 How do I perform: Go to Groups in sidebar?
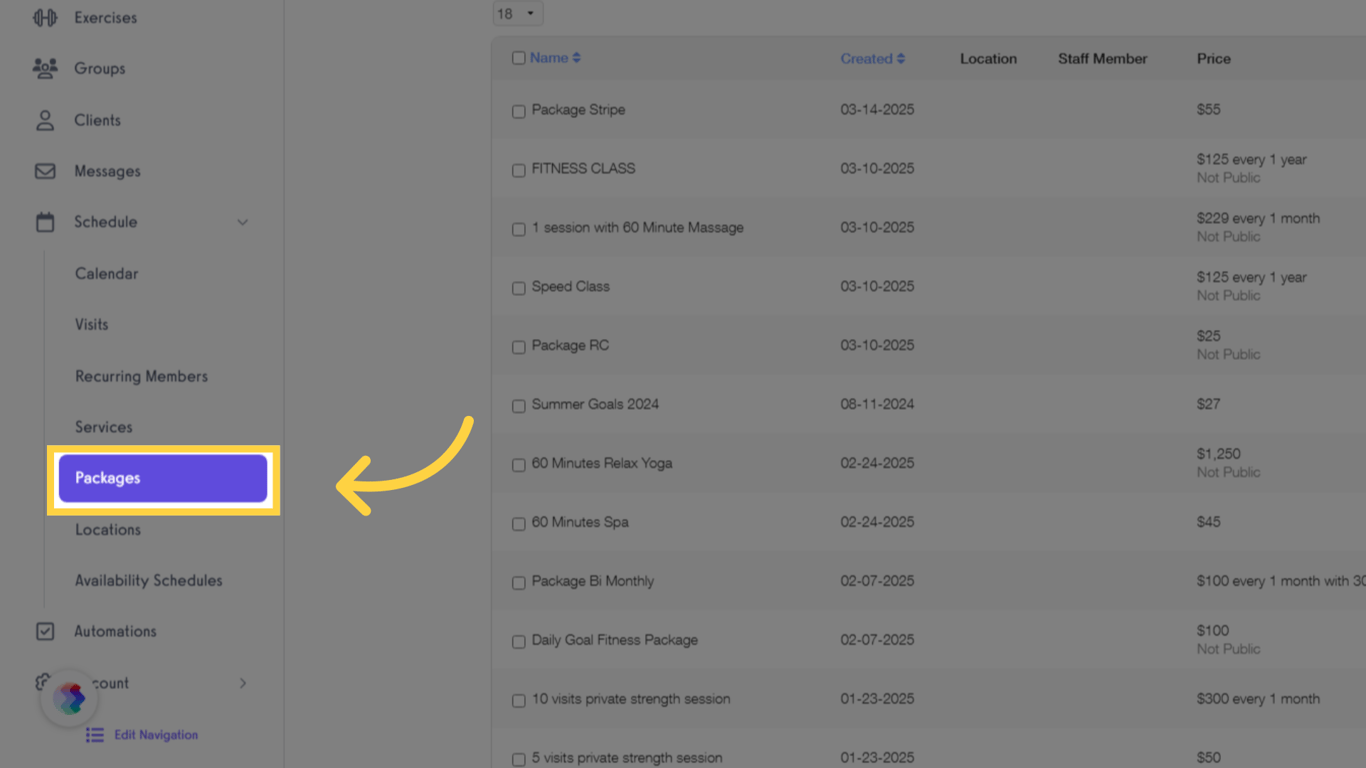coord(100,68)
